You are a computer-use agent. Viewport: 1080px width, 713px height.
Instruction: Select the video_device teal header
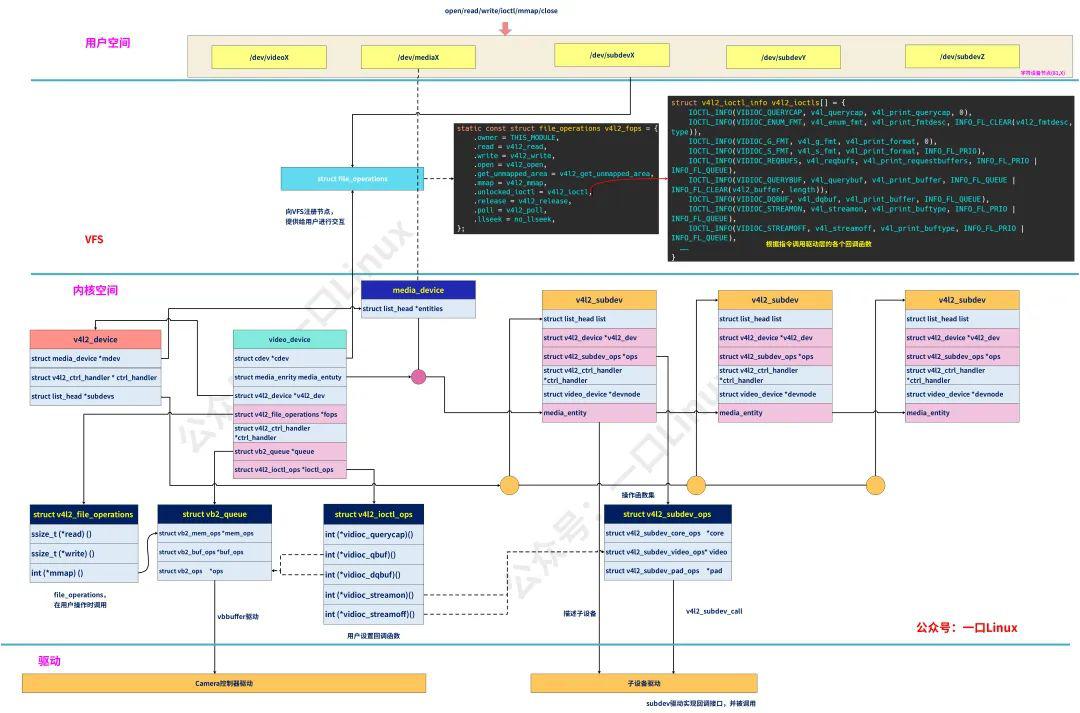click(289, 339)
